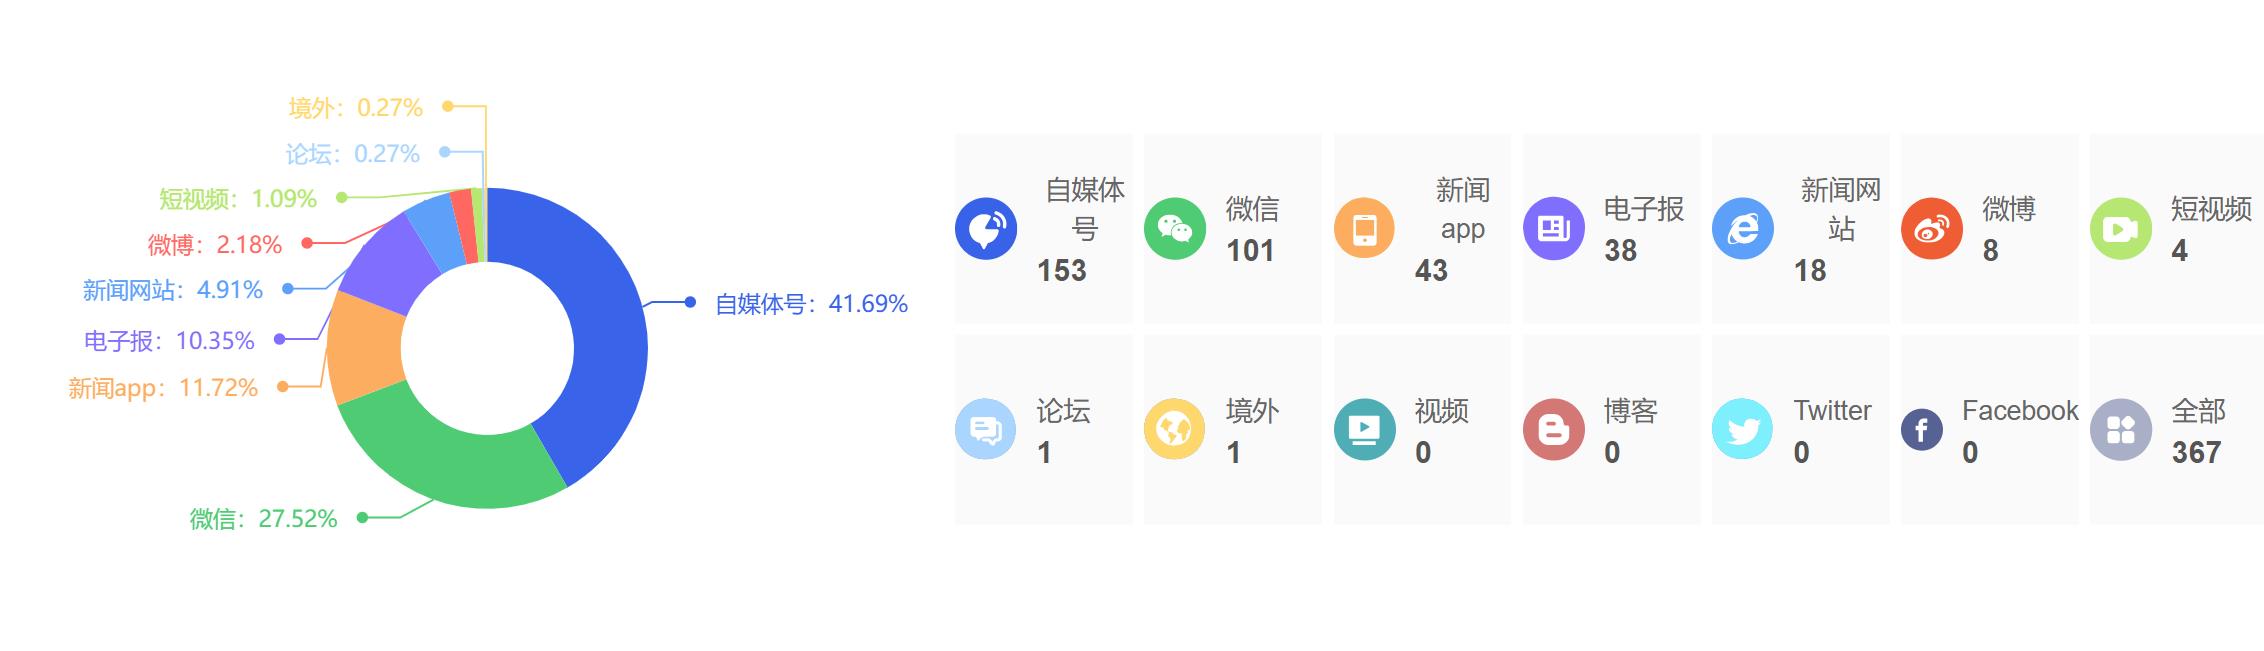Click the 博客 blogger icon
Screen dimensions: 2264x651
[x=1553, y=430]
